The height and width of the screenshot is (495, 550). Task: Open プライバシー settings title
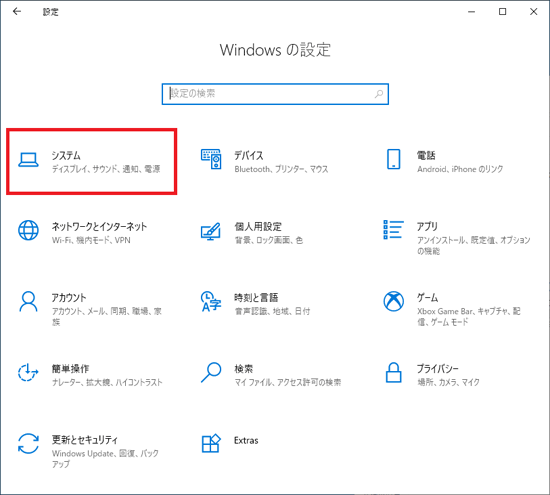click(437, 368)
